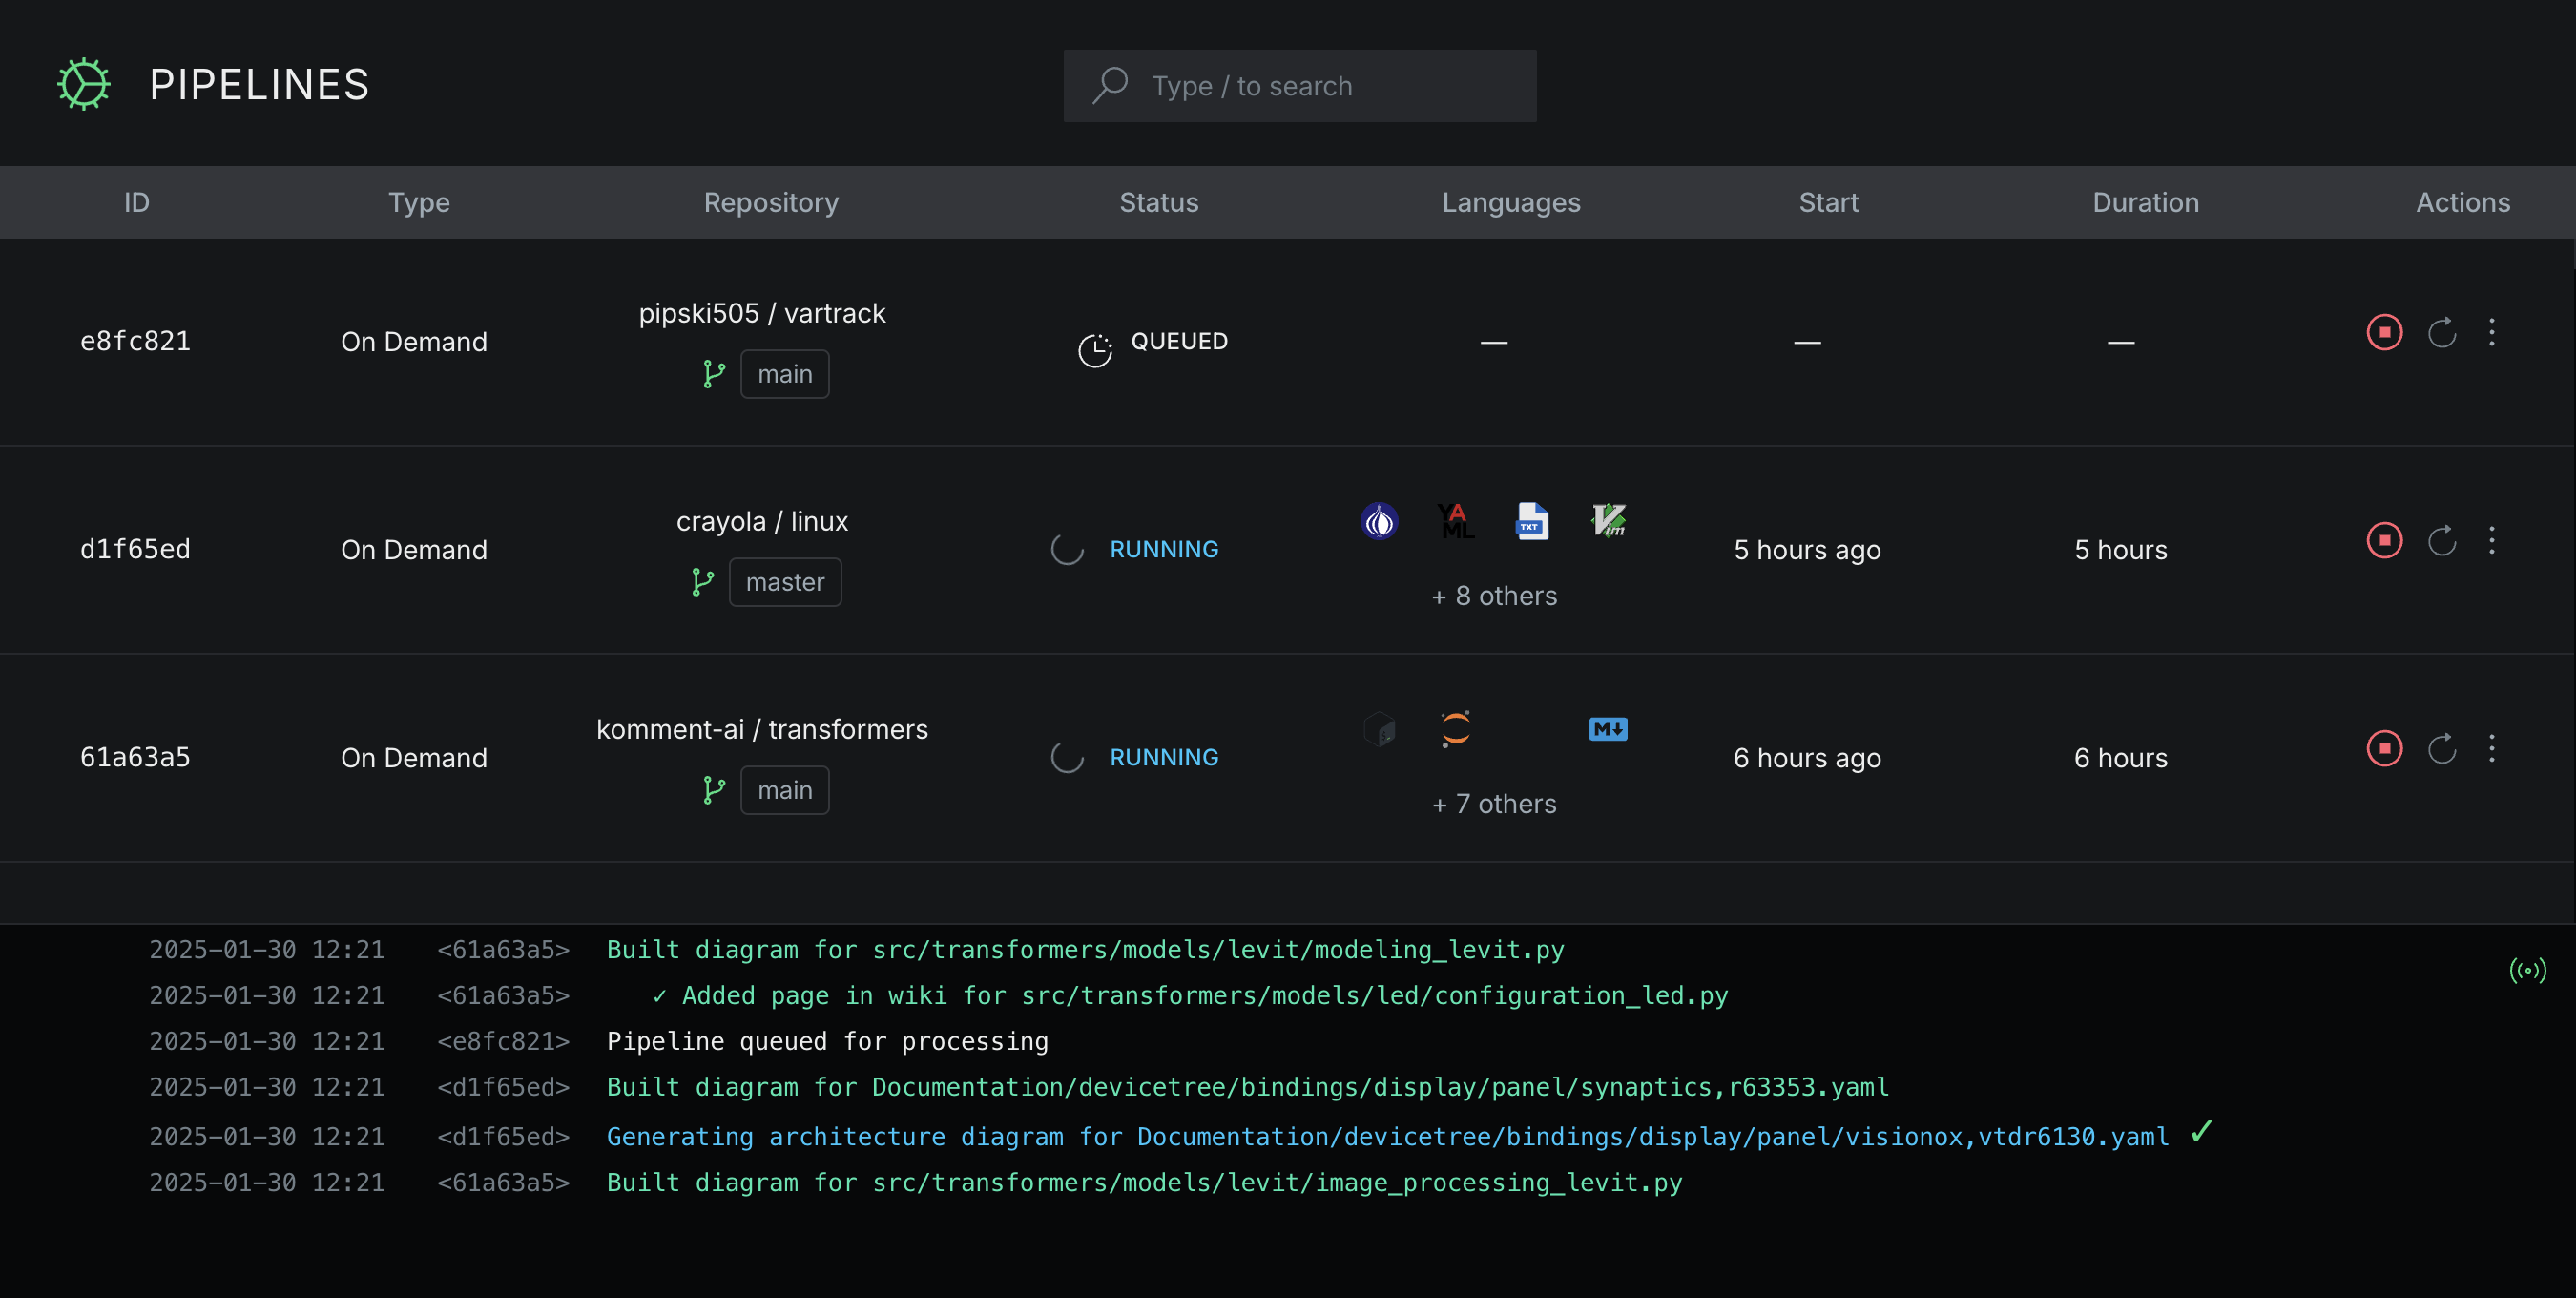Click log line 'Added page in wiki' for configuration_led.py
2576x1298 pixels.
pyautogui.click(x=1190, y=995)
